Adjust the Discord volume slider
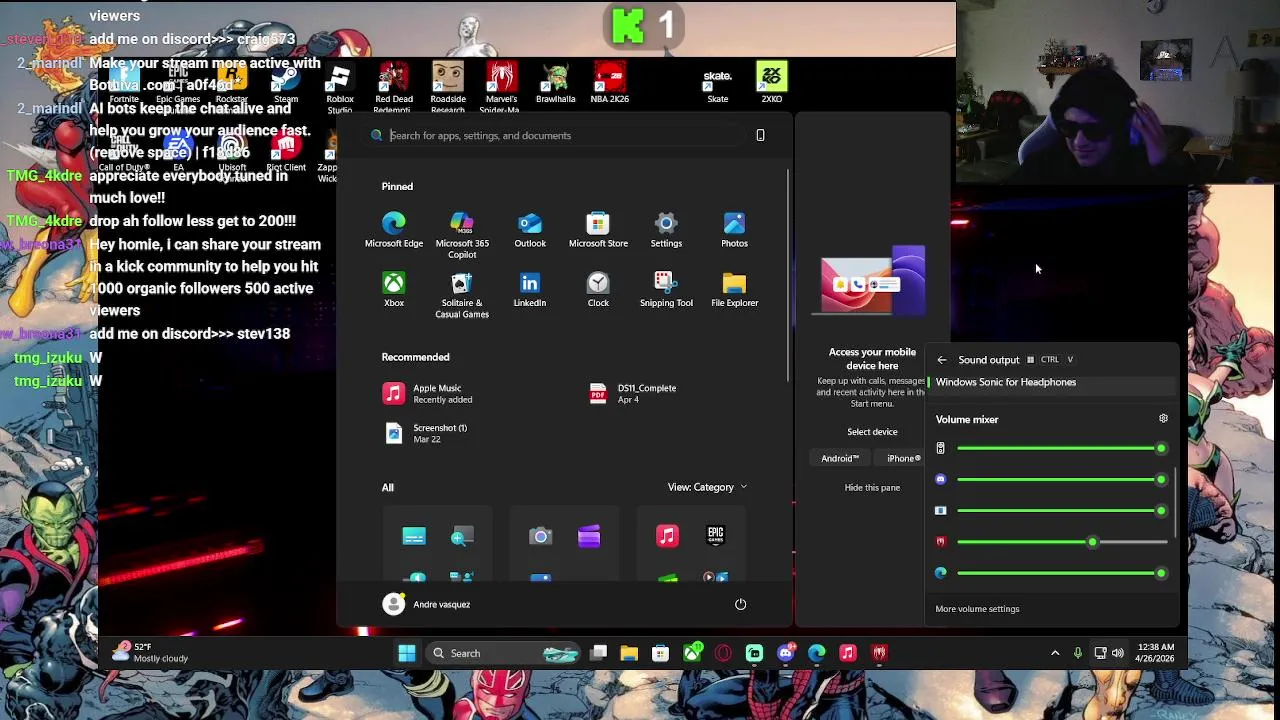1280x720 pixels. 1062,480
